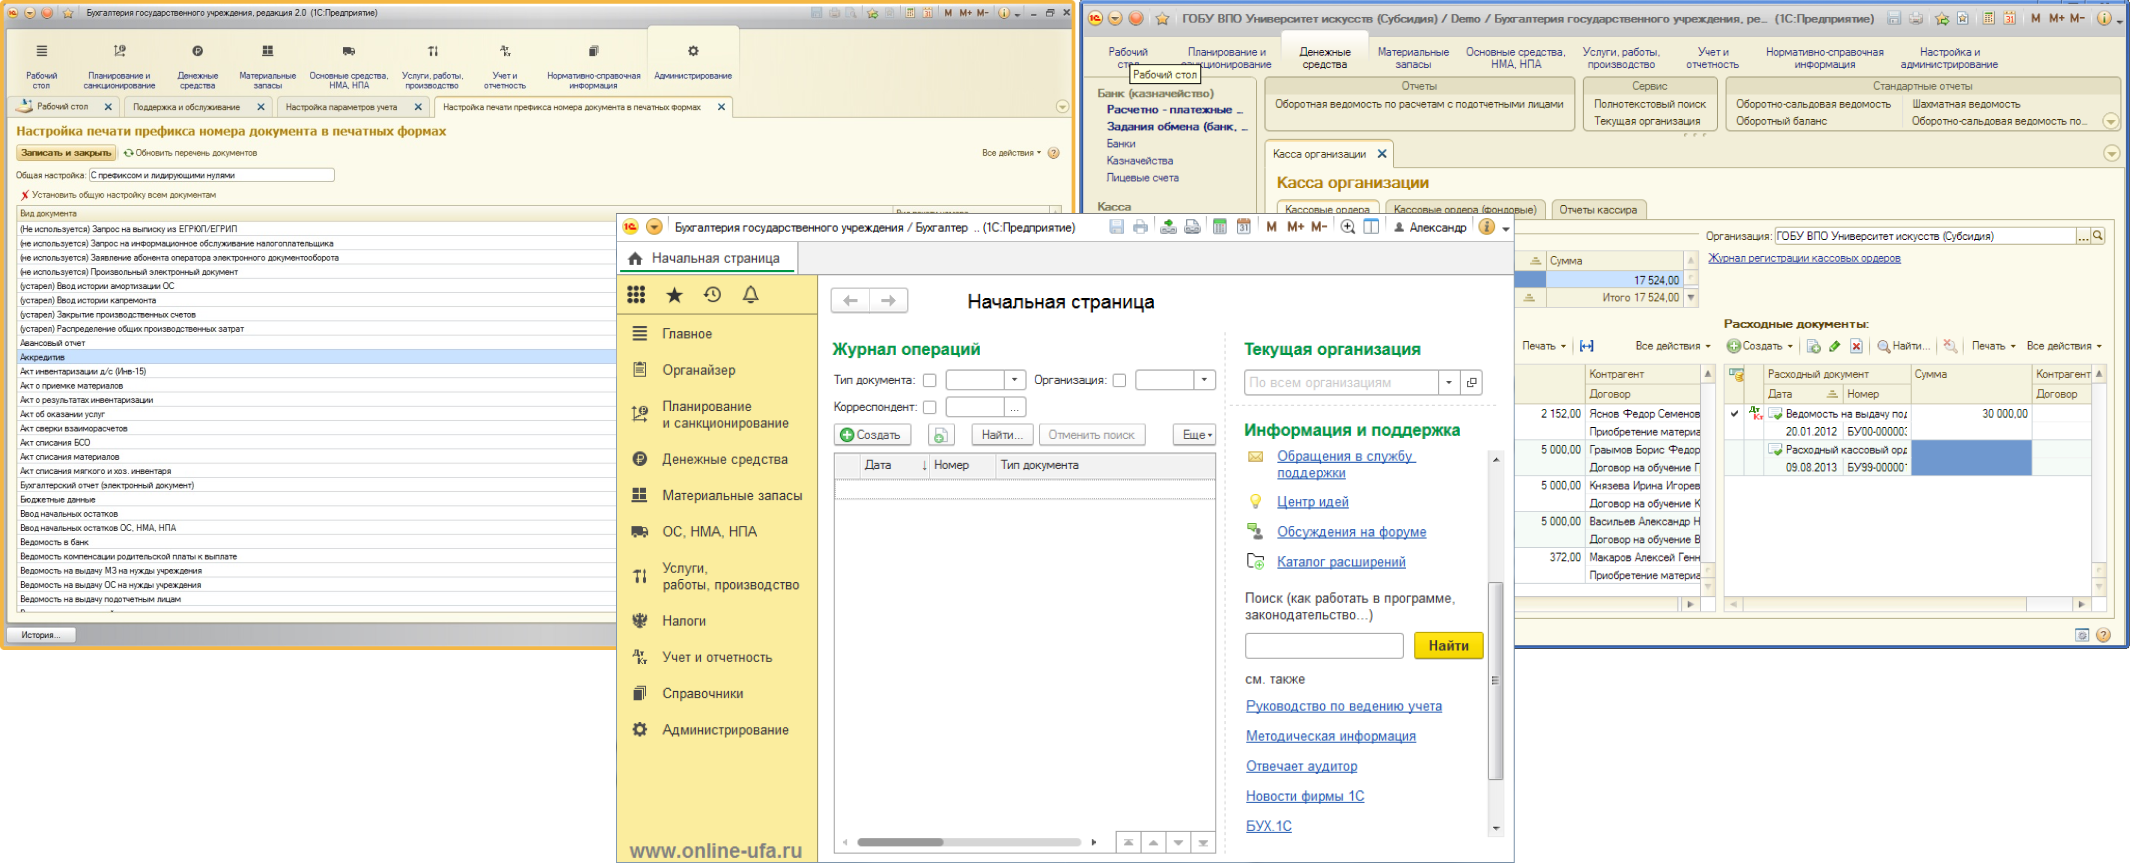This screenshot has width=2130, height=863.
Task: Click the save diskette icon in front window title bar
Action: pyautogui.click(x=1117, y=227)
